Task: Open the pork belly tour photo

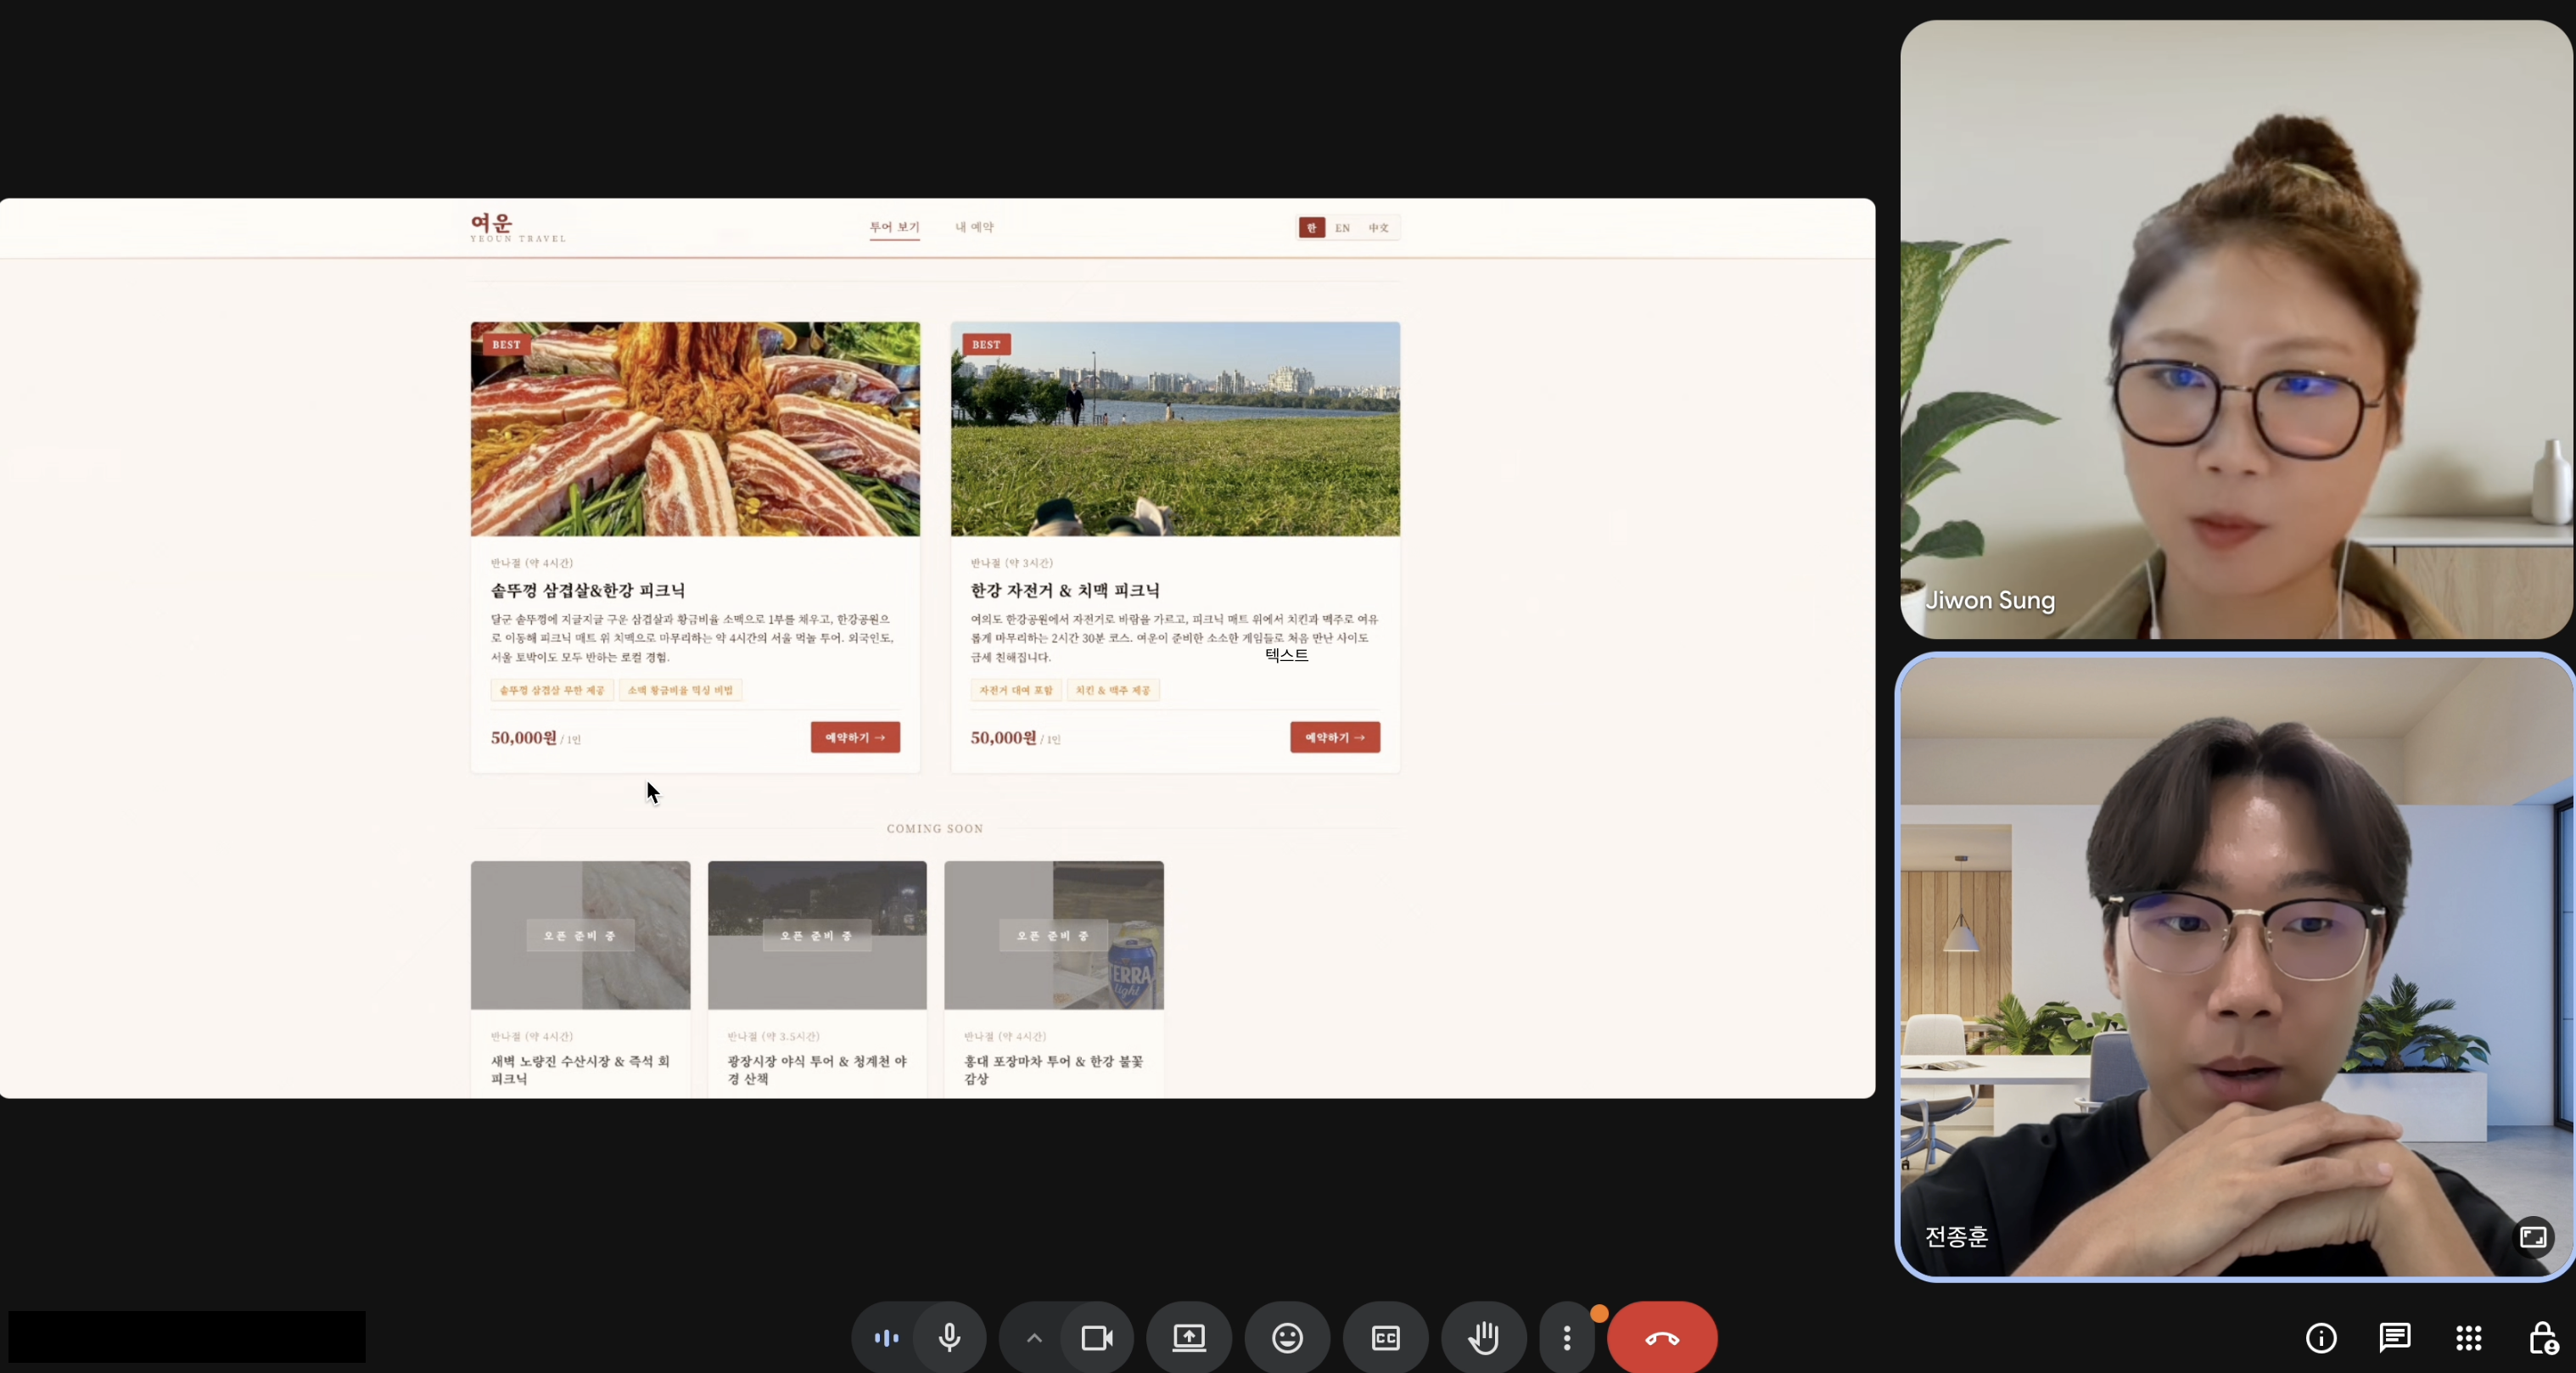Action: [695, 429]
